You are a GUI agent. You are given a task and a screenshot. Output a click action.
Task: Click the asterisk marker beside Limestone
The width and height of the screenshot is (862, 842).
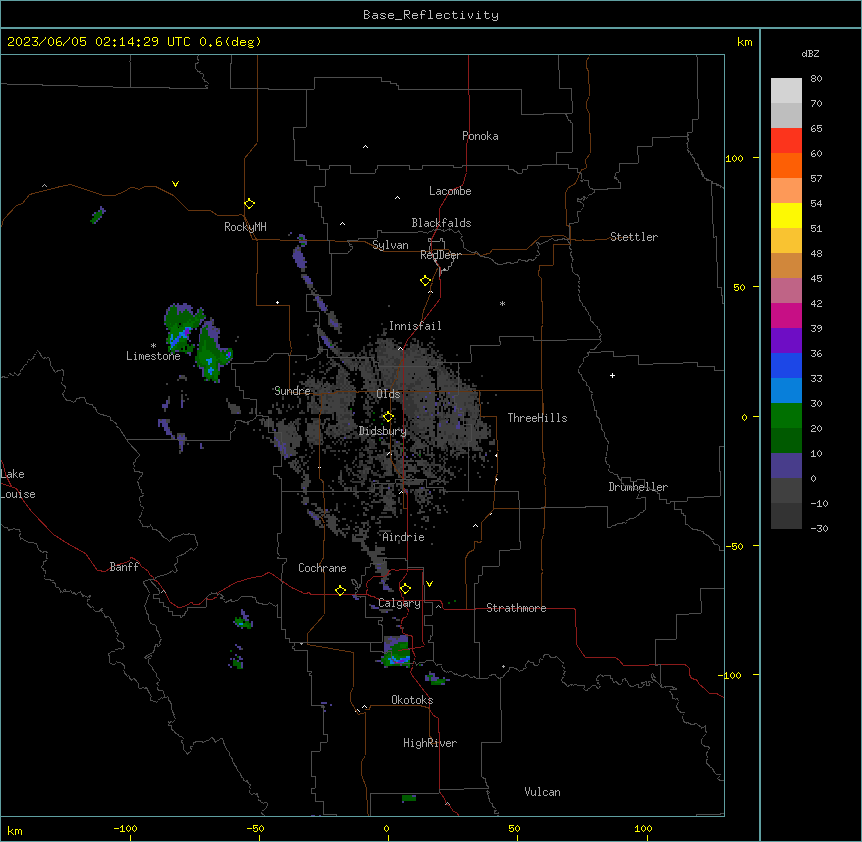153,346
